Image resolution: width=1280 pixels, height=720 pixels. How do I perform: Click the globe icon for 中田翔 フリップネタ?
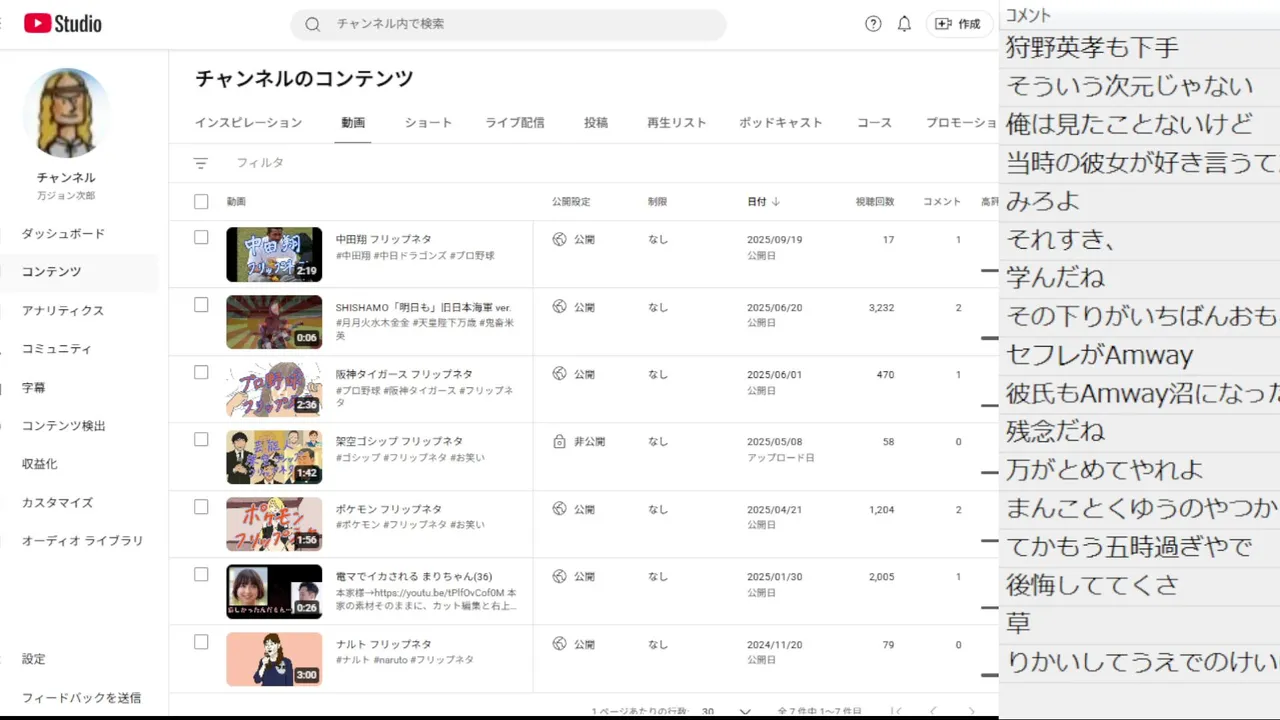click(x=560, y=240)
